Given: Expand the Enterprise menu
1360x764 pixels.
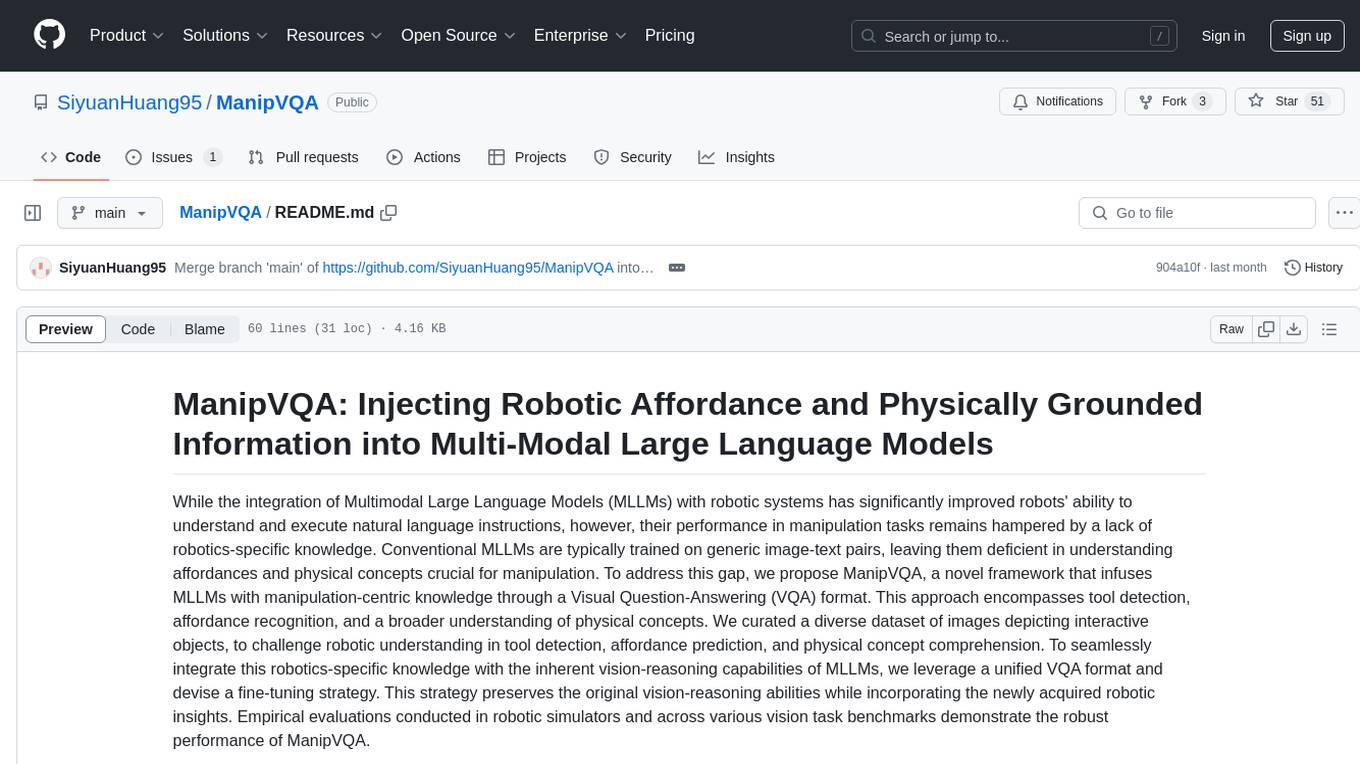Looking at the screenshot, I should point(580,35).
